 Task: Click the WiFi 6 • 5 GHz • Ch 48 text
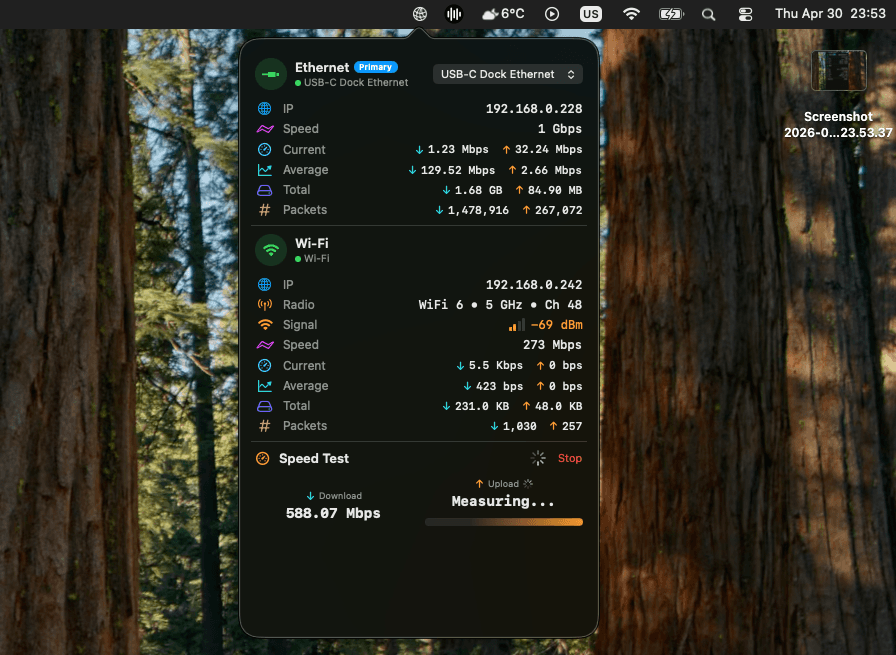click(x=500, y=305)
